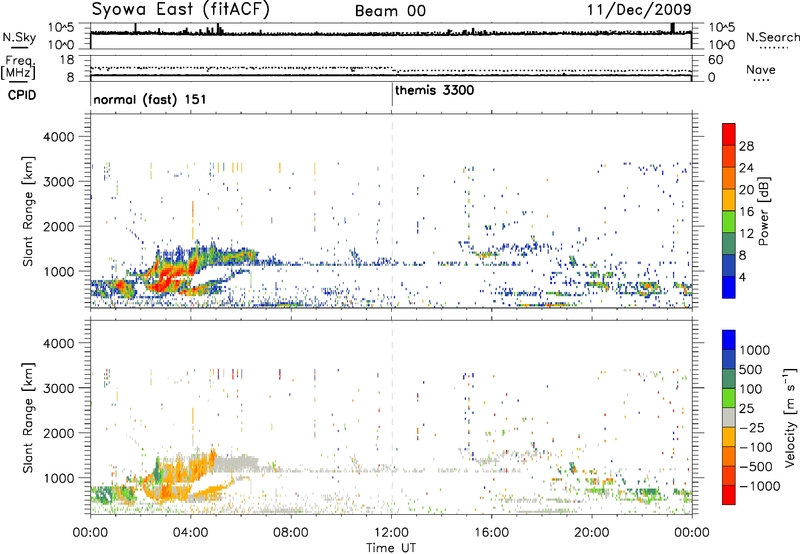Click the "4000" range tick of power panel
This screenshot has height=554, width=800.
pos(59,137)
